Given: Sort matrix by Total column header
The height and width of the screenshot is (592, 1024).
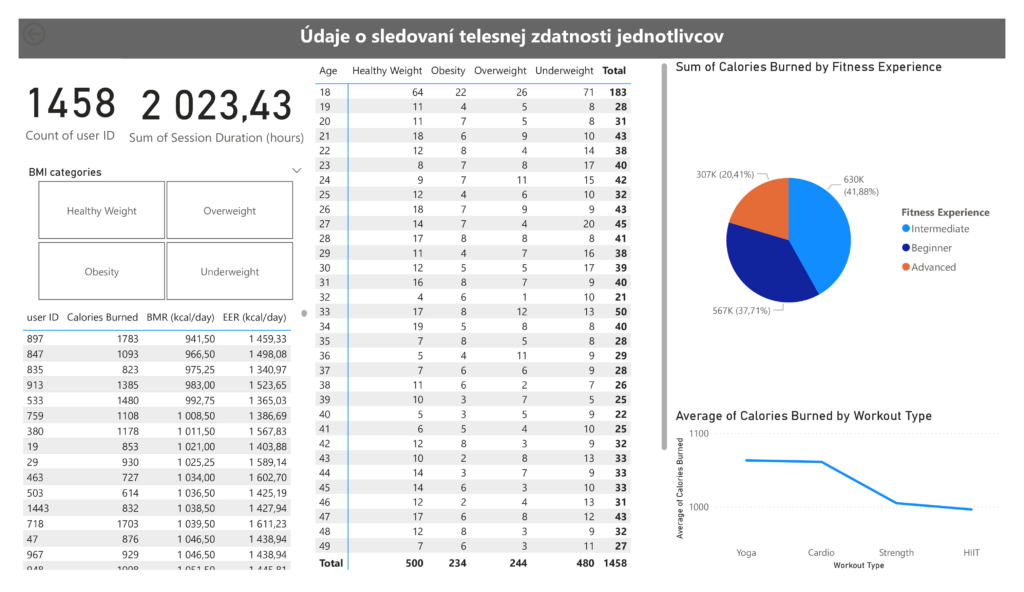Looking at the screenshot, I should [x=613, y=71].
